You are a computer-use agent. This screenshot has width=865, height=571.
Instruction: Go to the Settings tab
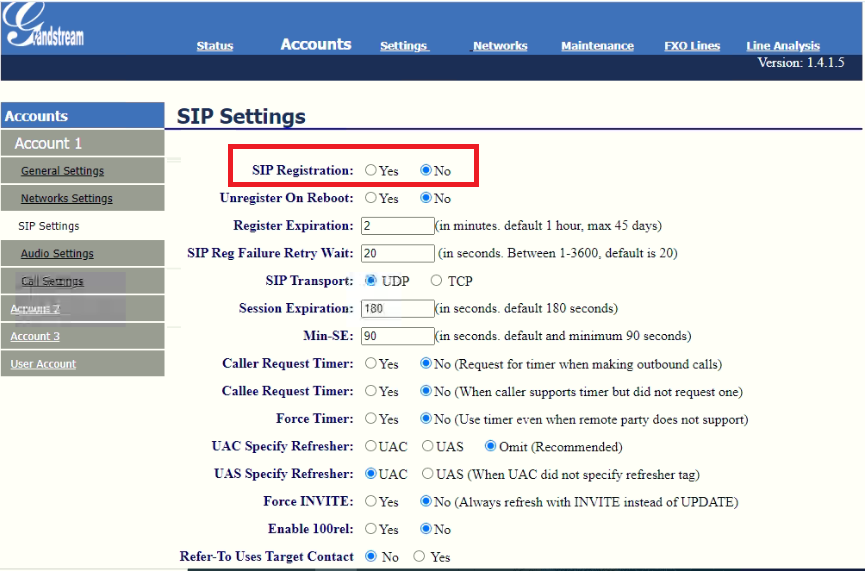(x=404, y=46)
